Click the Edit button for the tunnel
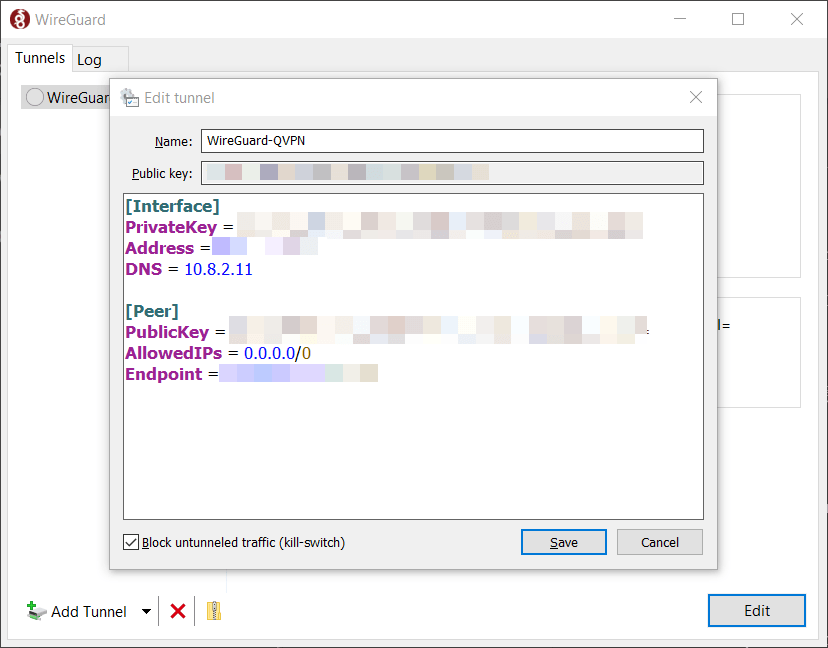Viewport: 828px width, 648px height. [756, 610]
